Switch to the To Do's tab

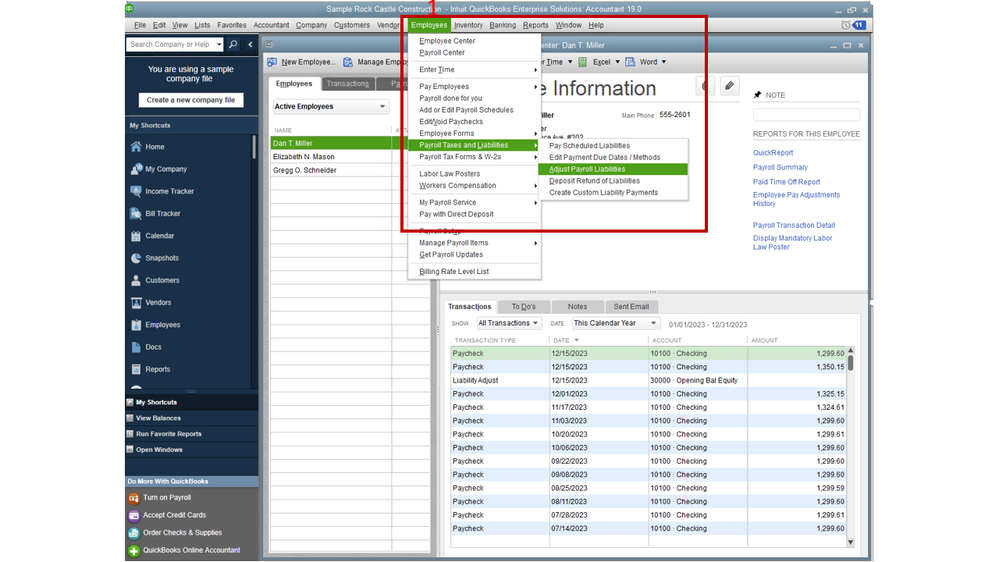[524, 306]
